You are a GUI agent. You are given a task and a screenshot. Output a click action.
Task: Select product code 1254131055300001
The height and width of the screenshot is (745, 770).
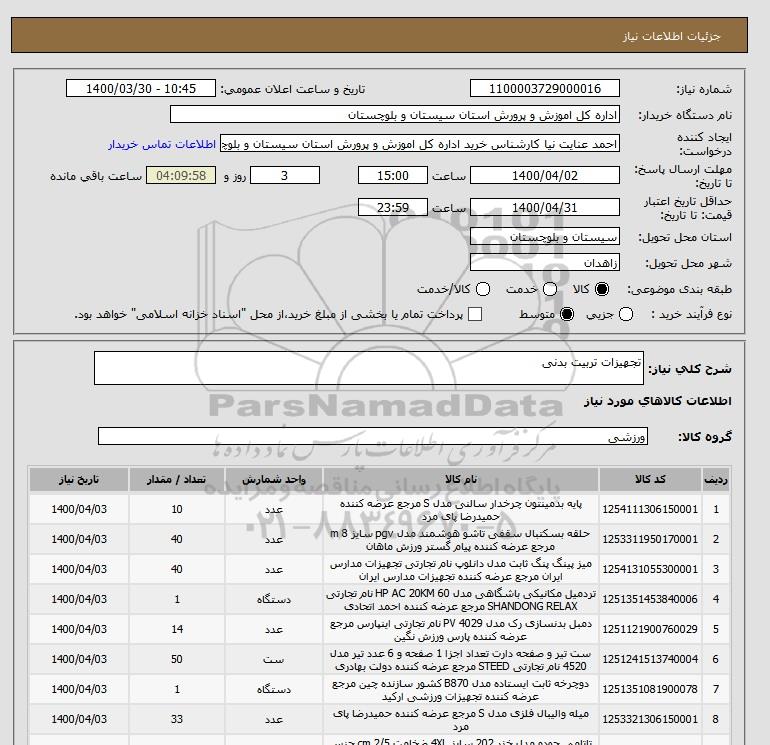tap(650, 569)
